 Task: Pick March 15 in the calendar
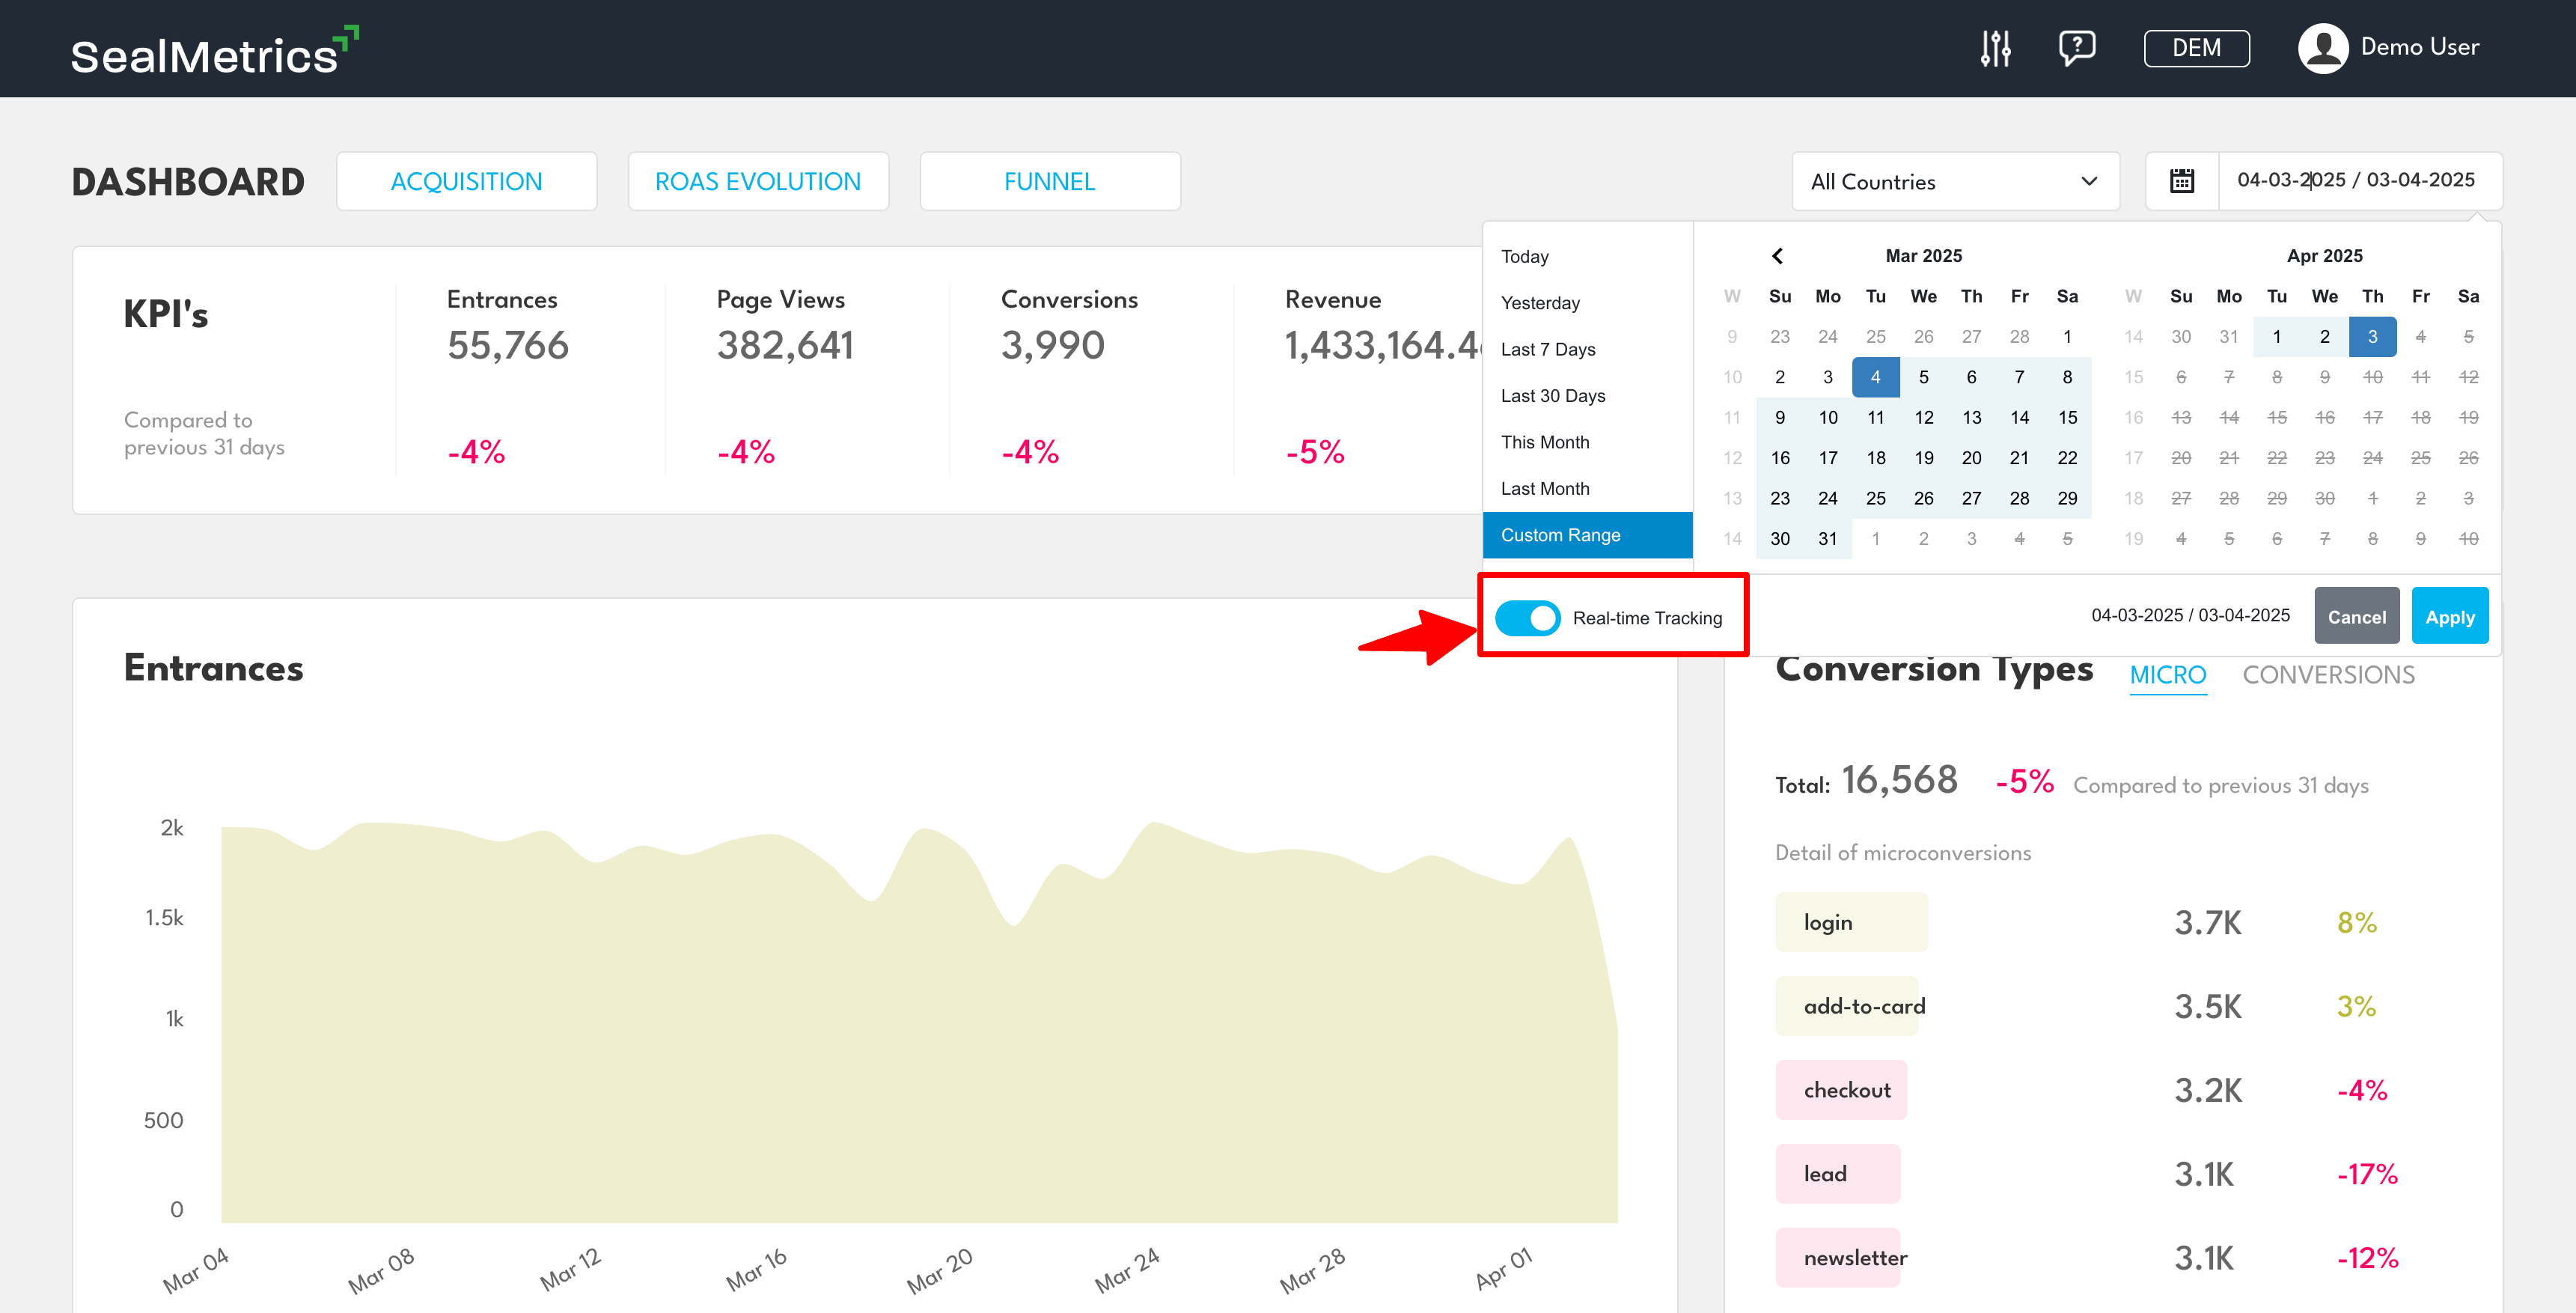pyautogui.click(x=2067, y=417)
